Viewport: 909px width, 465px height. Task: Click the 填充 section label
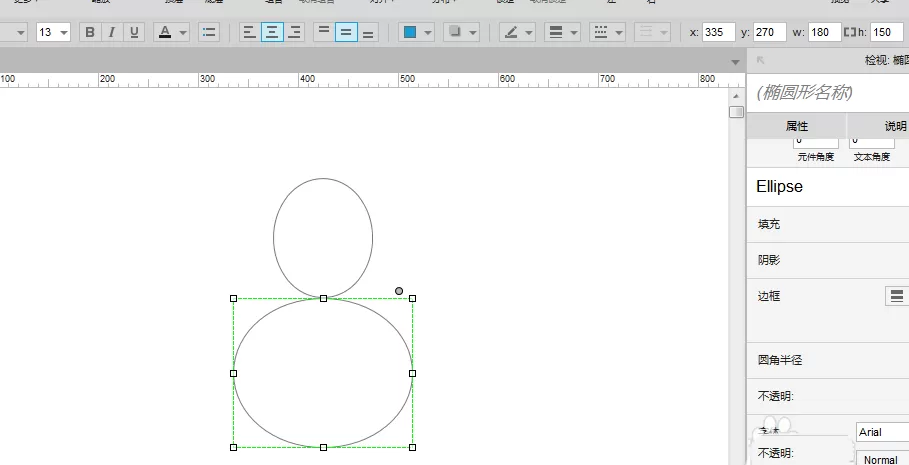[769, 224]
